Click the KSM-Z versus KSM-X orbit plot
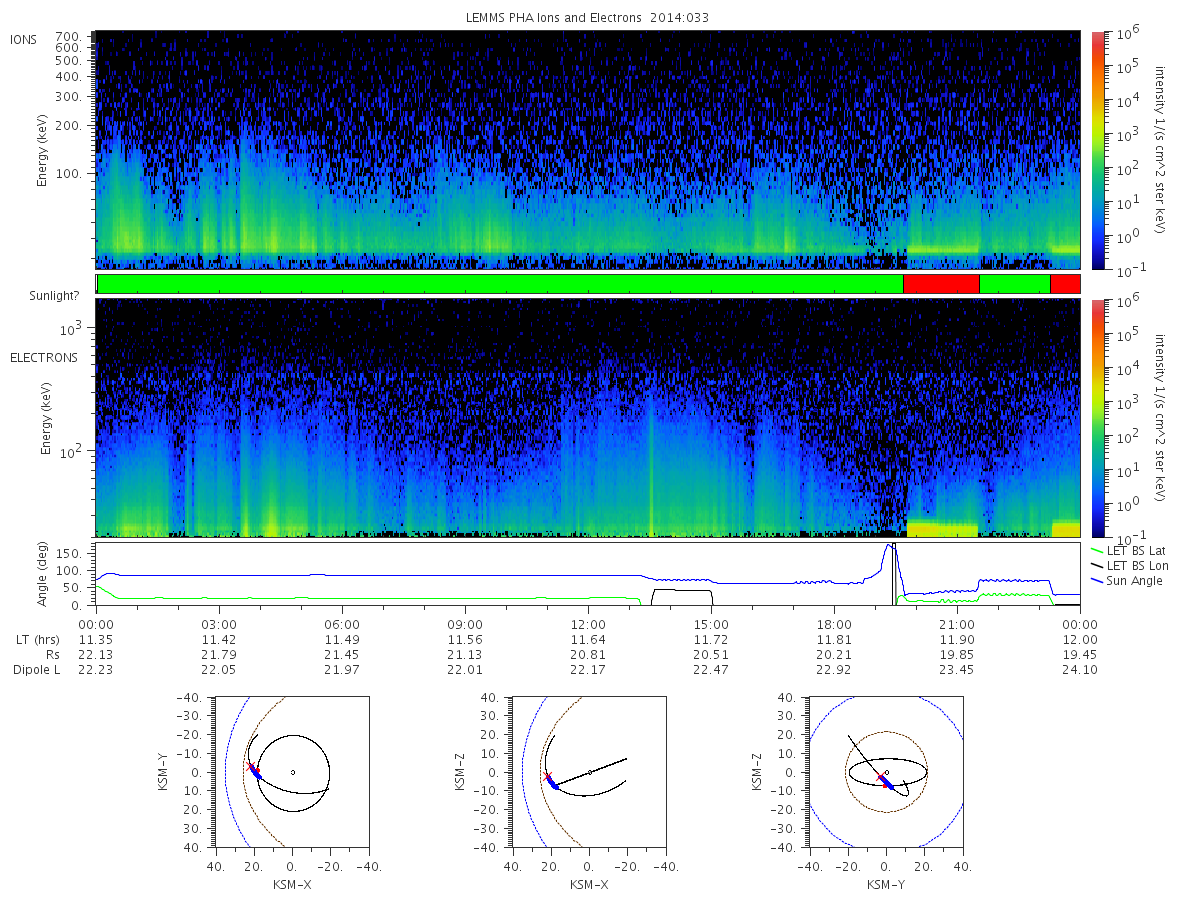The image size is (1200, 900). (x=588, y=772)
